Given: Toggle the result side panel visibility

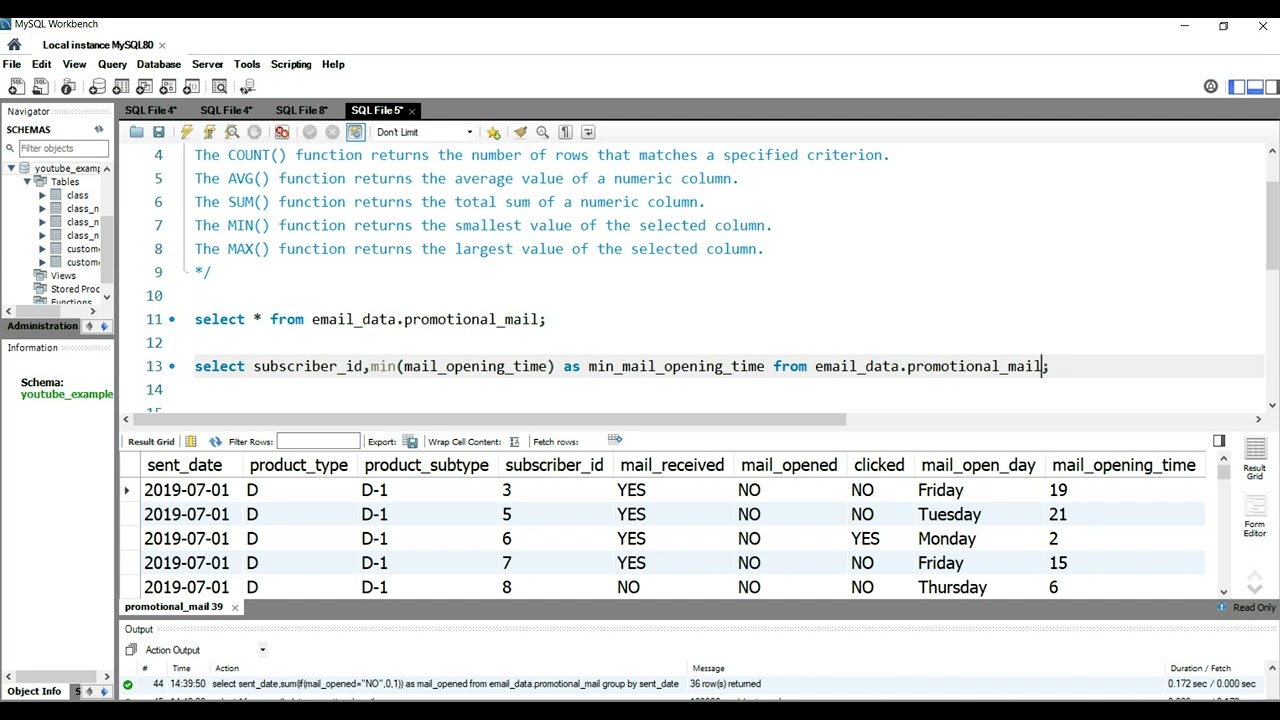Looking at the screenshot, I should pyautogui.click(x=1219, y=441).
